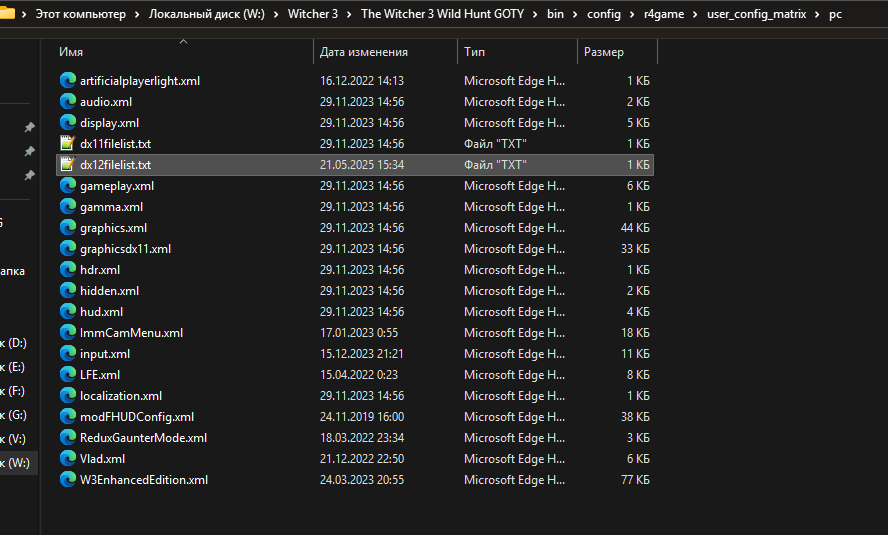Open the chevron dropdown after Witcher 3
The width and height of the screenshot is (888, 535).
(349, 14)
